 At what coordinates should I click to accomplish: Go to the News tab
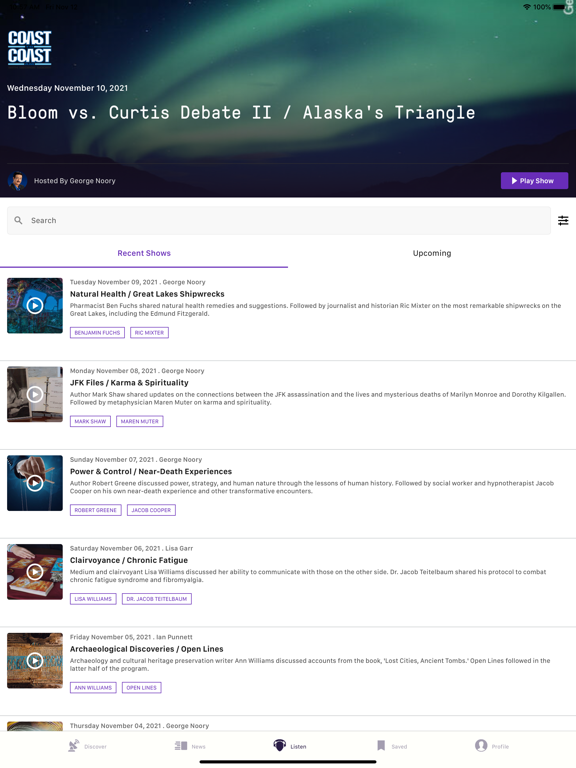pos(190,746)
